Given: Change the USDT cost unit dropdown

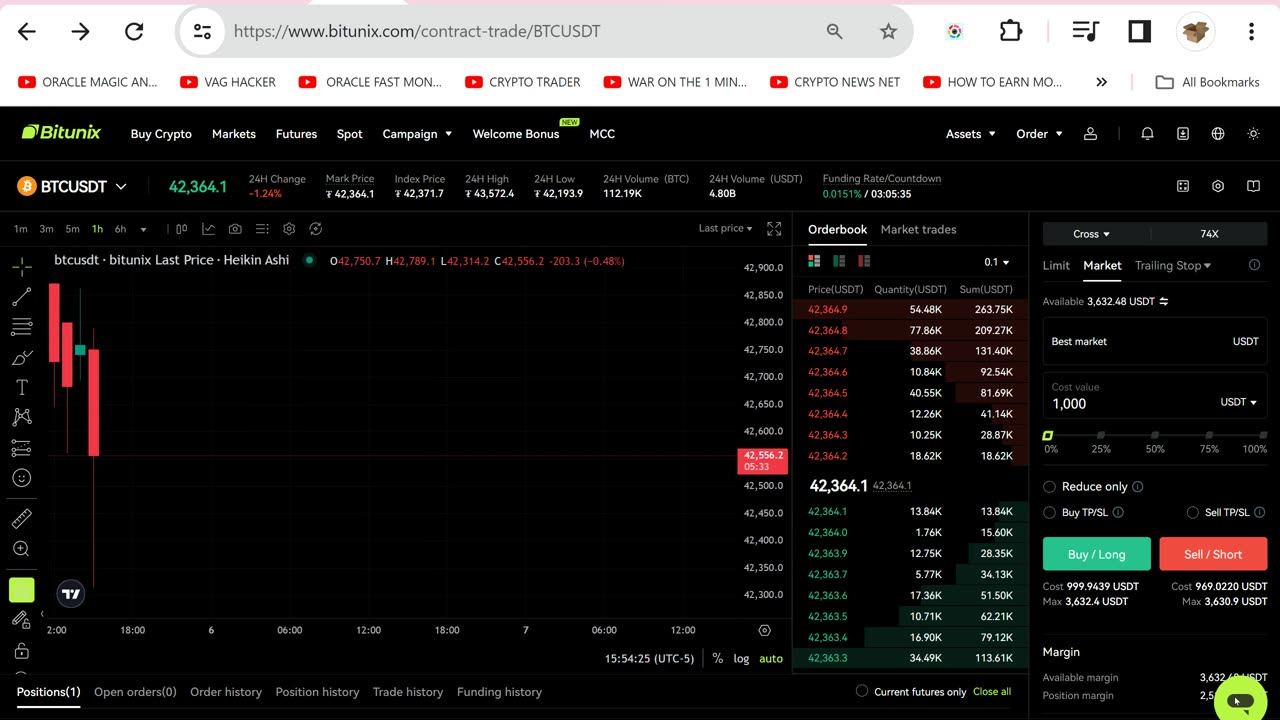Looking at the screenshot, I should coord(1238,402).
